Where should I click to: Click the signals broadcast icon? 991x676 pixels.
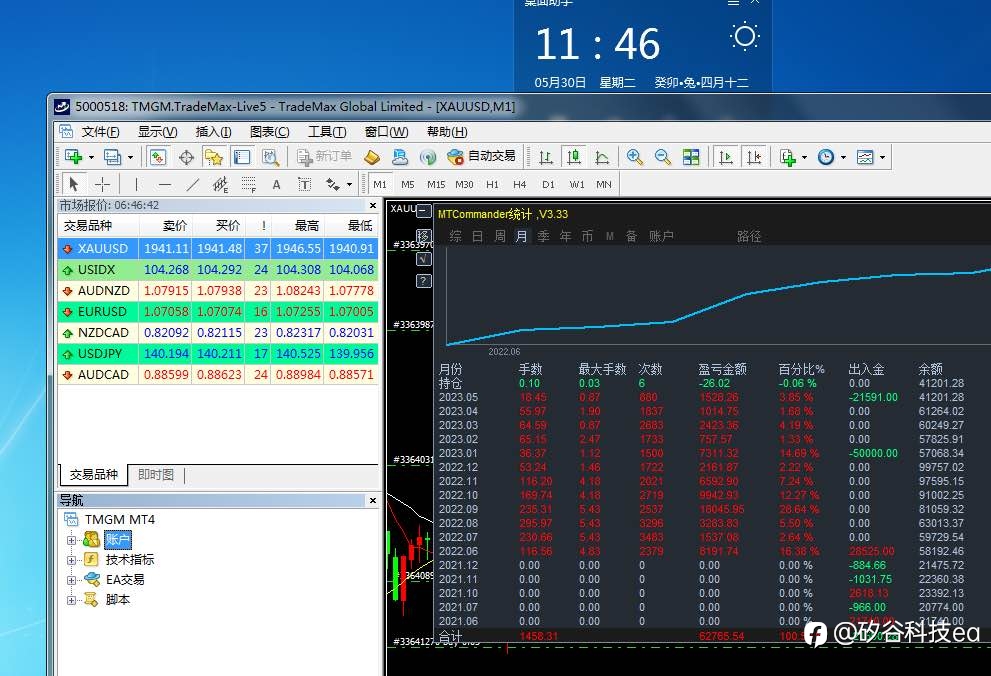[428, 157]
